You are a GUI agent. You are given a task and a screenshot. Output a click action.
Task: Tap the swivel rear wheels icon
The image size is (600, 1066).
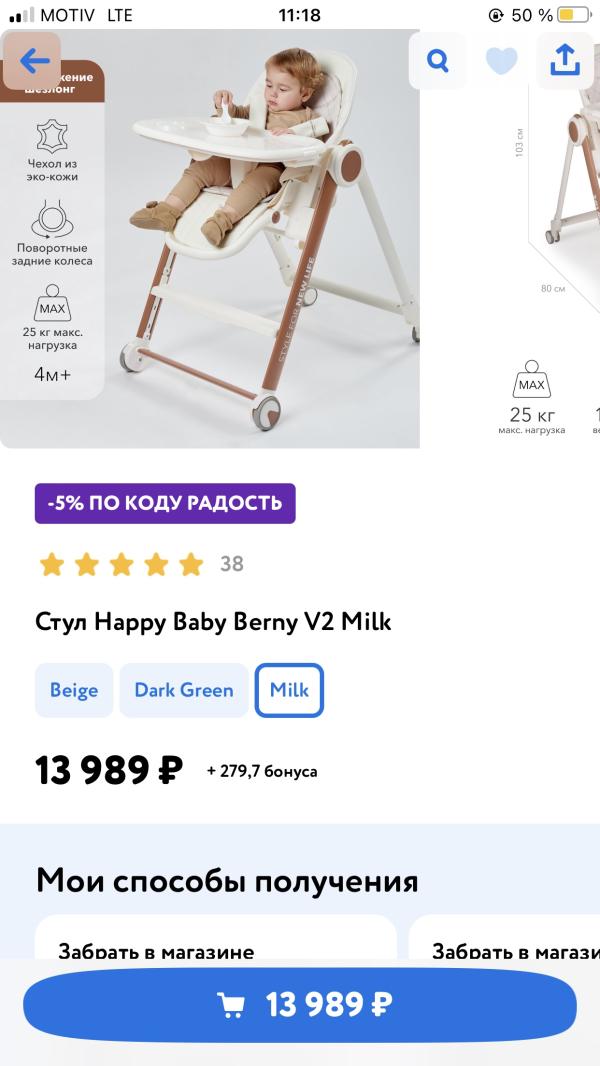(52, 218)
